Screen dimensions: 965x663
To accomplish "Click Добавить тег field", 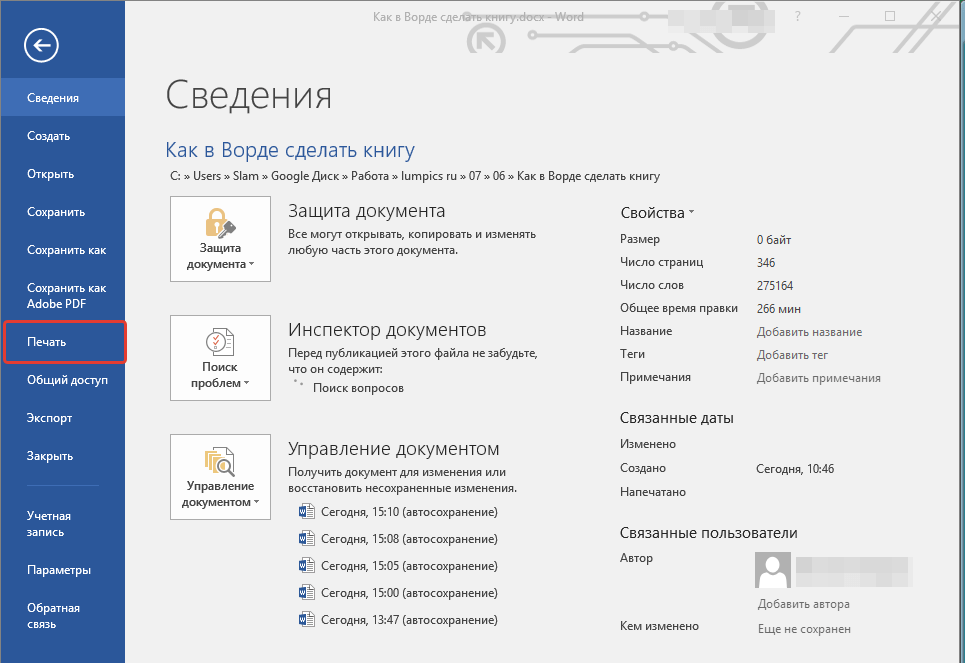I will (x=792, y=355).
